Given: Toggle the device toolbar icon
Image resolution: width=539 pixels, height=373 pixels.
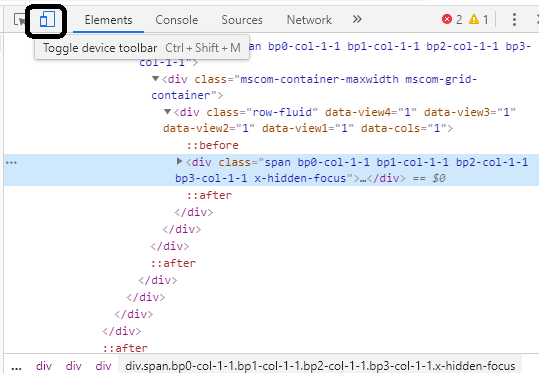Looking at the screenshot, I should point(47,19).
